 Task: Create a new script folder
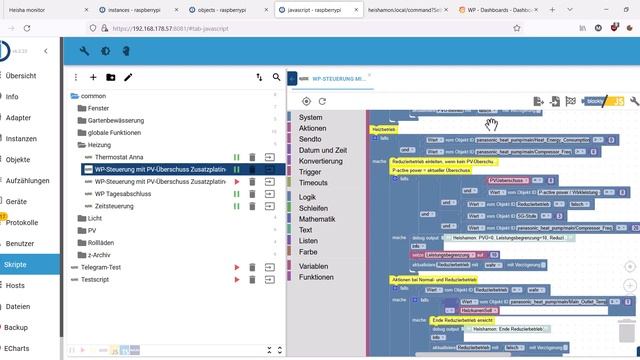111,77
